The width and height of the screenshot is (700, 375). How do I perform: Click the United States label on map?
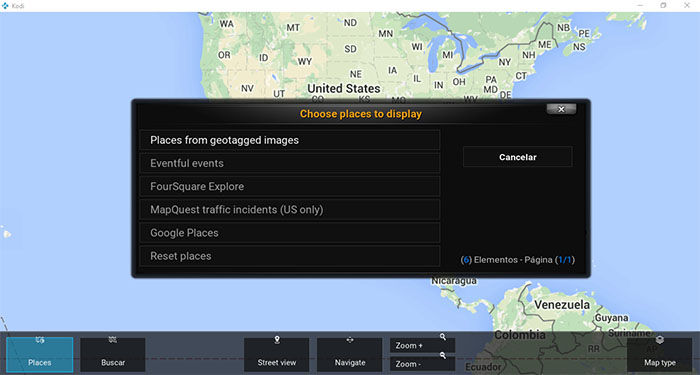point(344,88)
